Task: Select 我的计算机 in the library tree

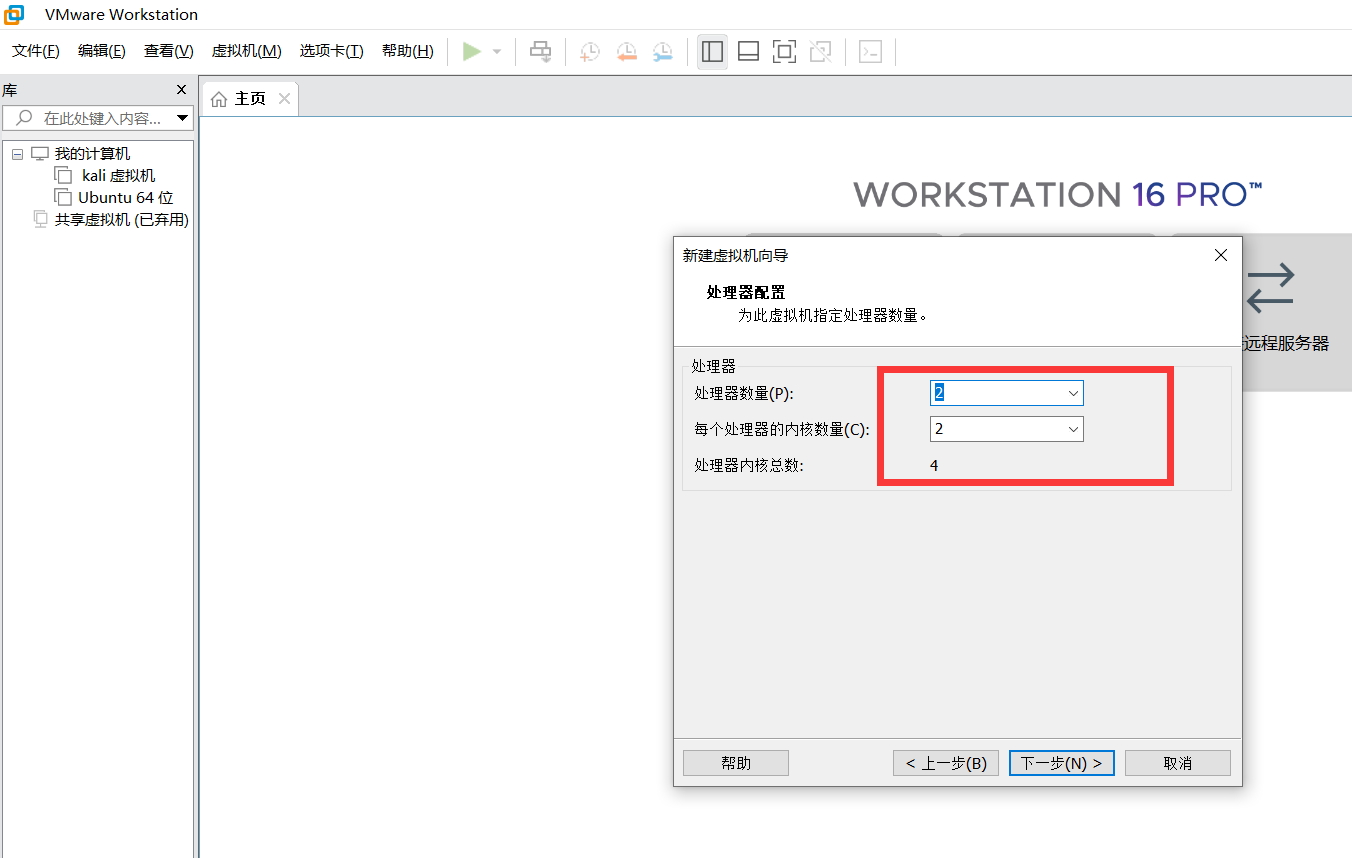Action: (92, 154)
